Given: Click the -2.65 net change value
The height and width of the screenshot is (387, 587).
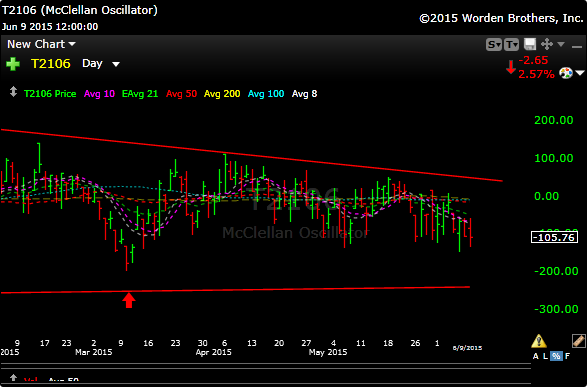Looking at the screenshot, I should click(533, 60).
